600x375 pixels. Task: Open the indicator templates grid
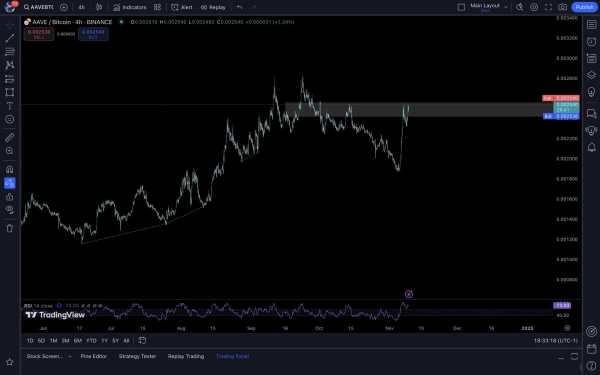click(157, 7)
